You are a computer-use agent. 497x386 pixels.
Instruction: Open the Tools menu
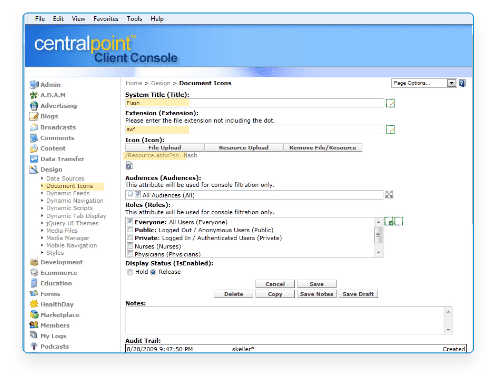coord(134,19)
